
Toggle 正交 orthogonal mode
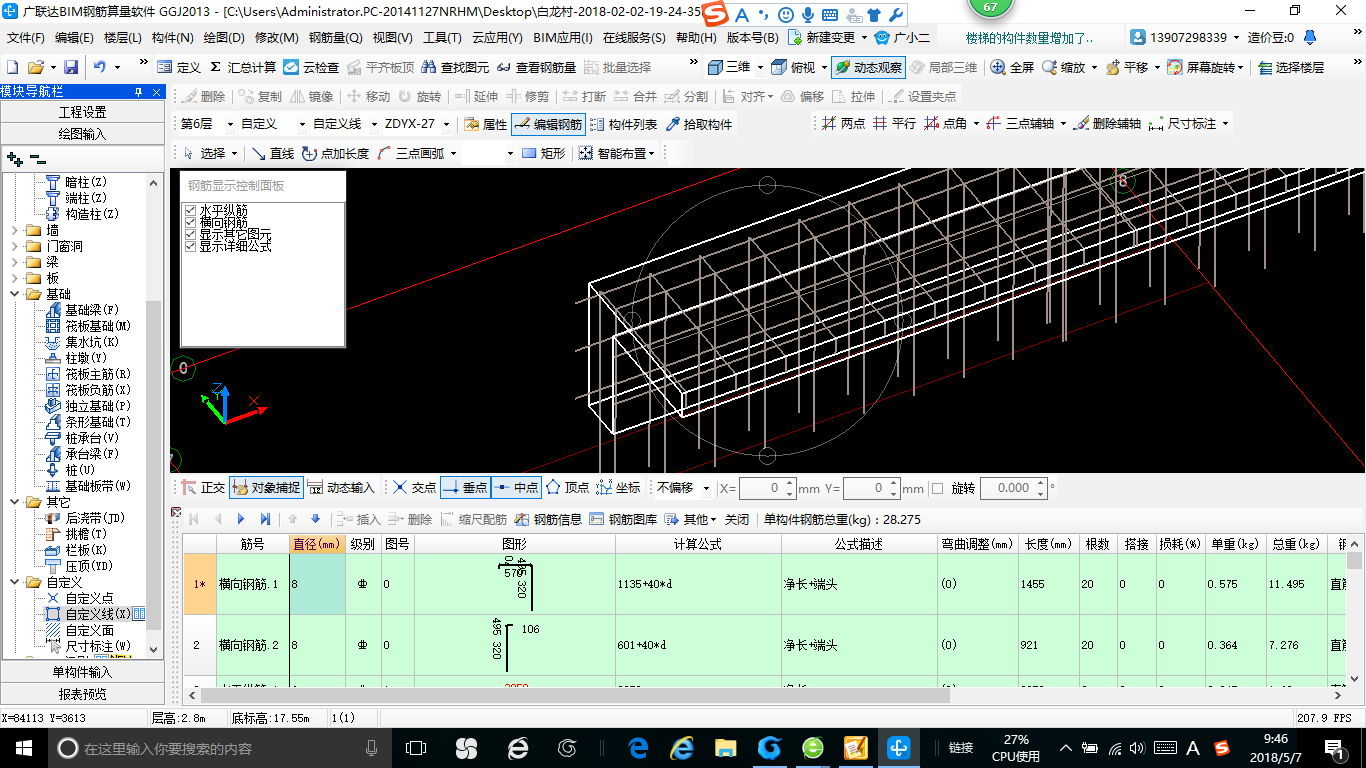pyautogui.click(x=203, y=488)
